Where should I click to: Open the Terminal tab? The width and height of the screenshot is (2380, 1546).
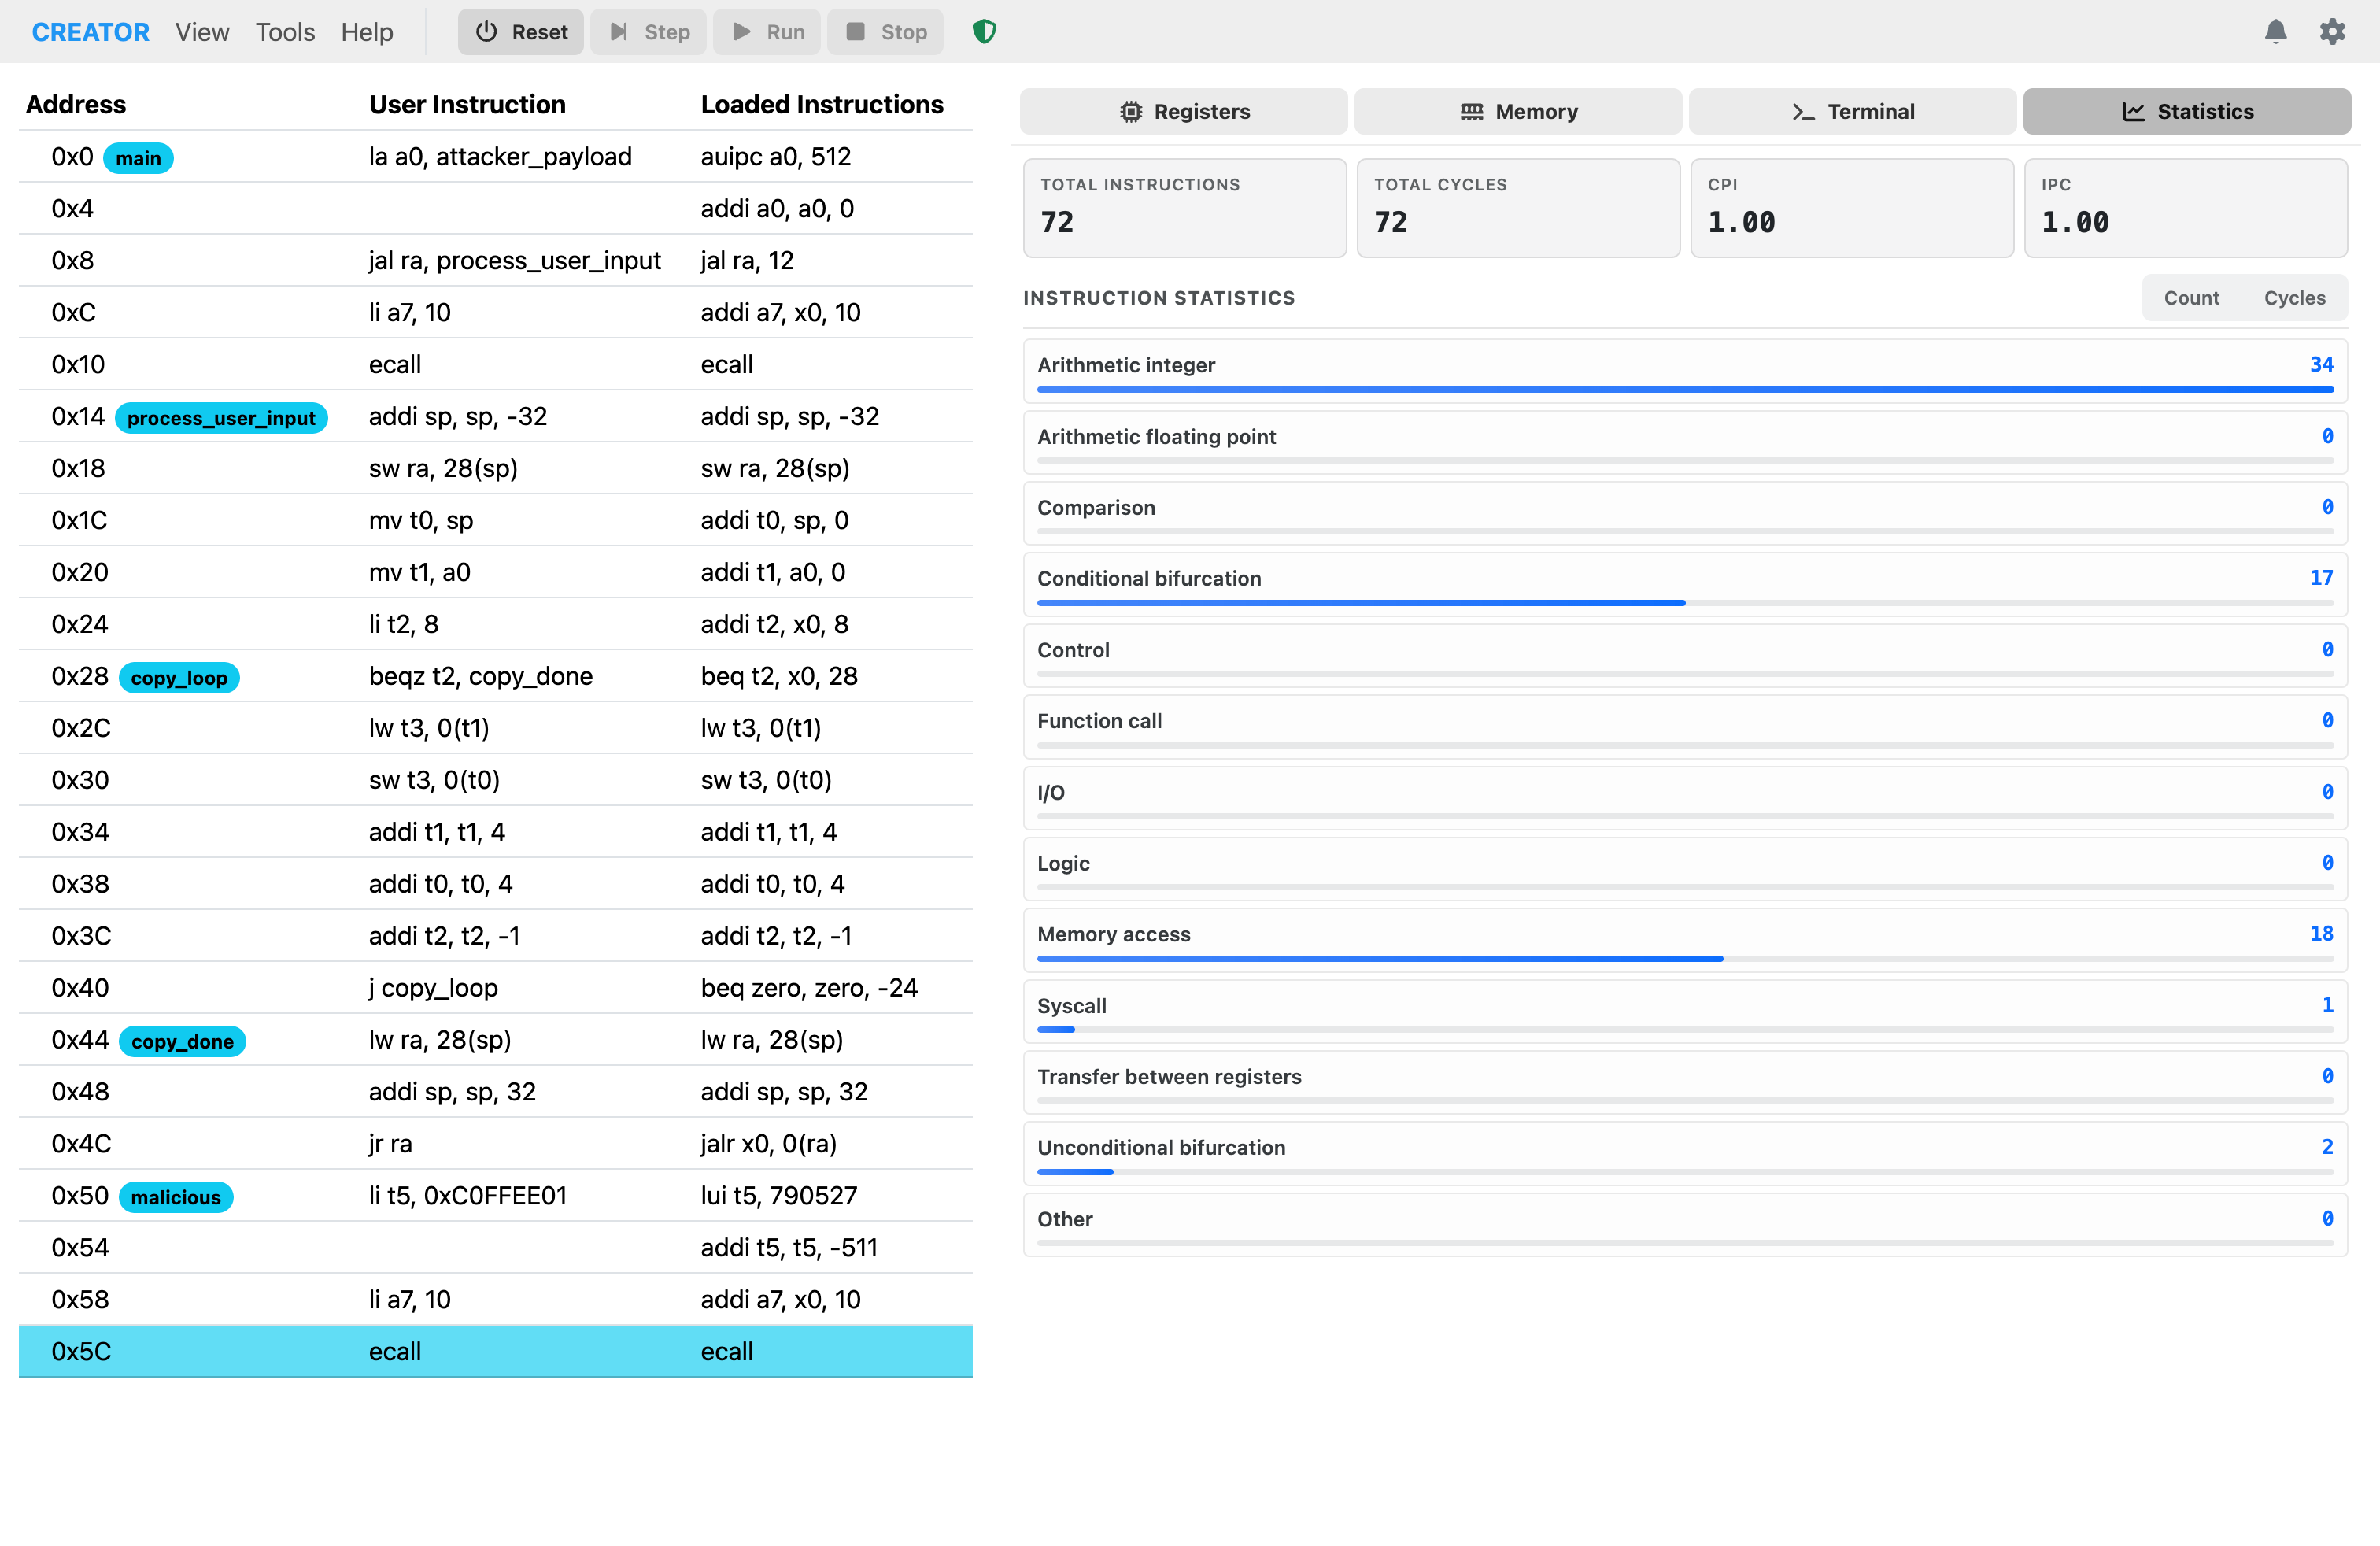click(x=1852, y=111)
